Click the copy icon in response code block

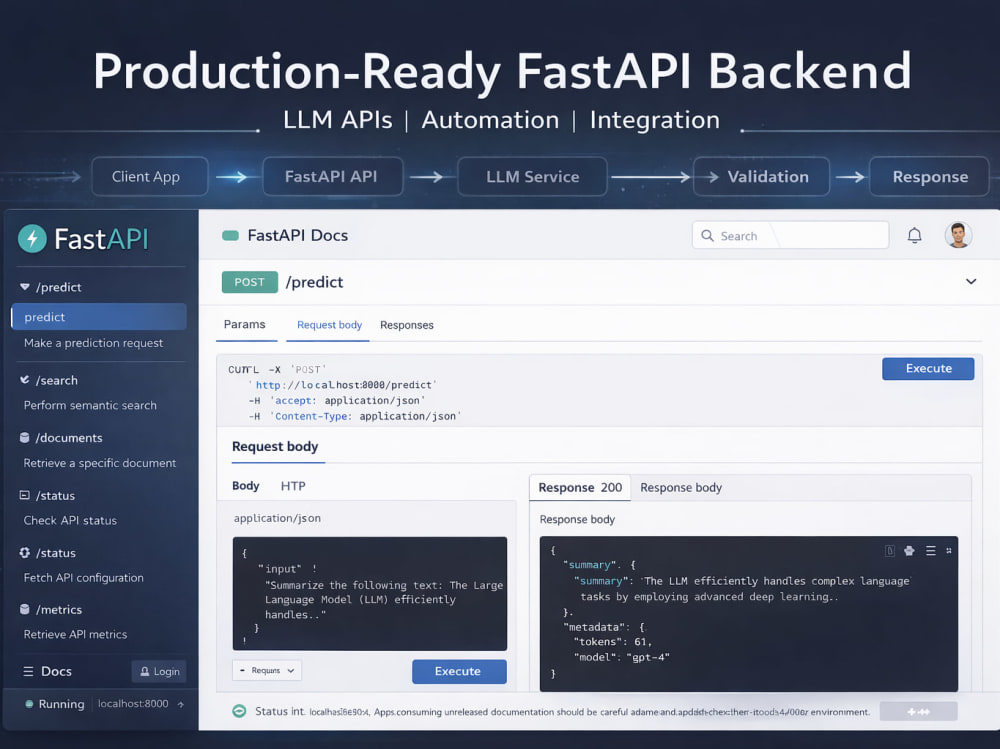(x=890, y=551)
